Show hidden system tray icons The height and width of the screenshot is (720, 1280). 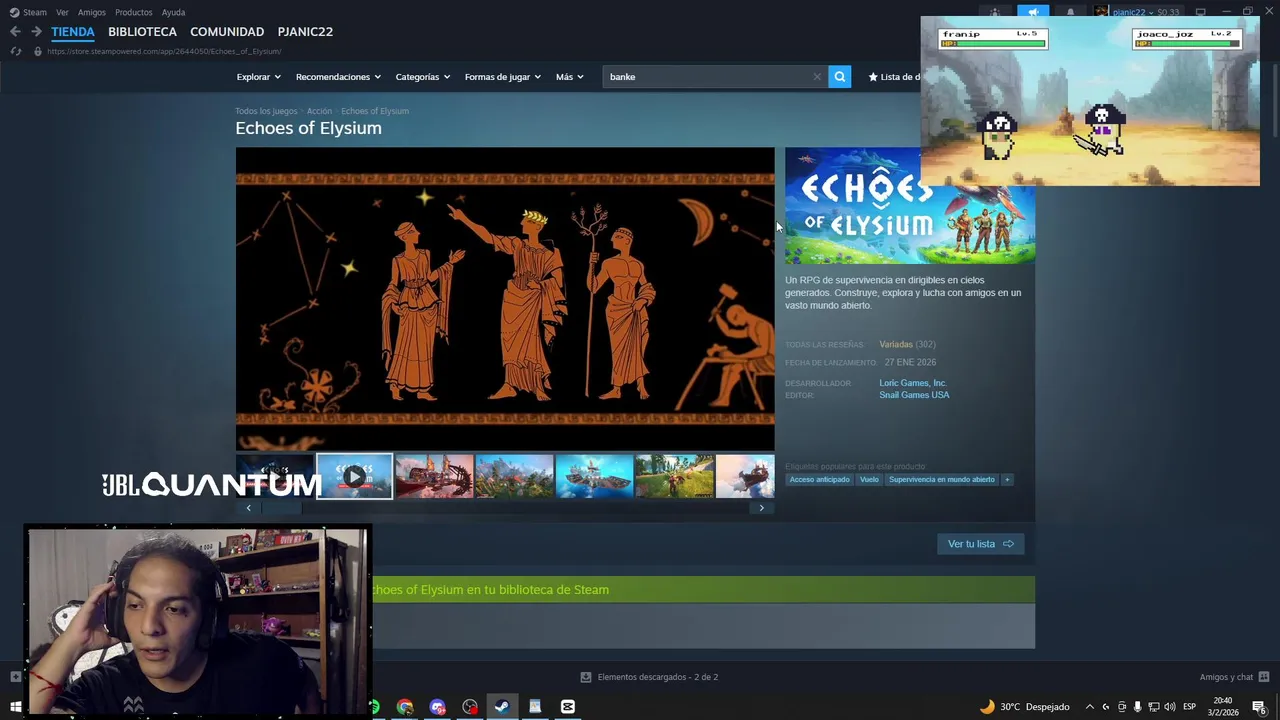[1090, 707]
